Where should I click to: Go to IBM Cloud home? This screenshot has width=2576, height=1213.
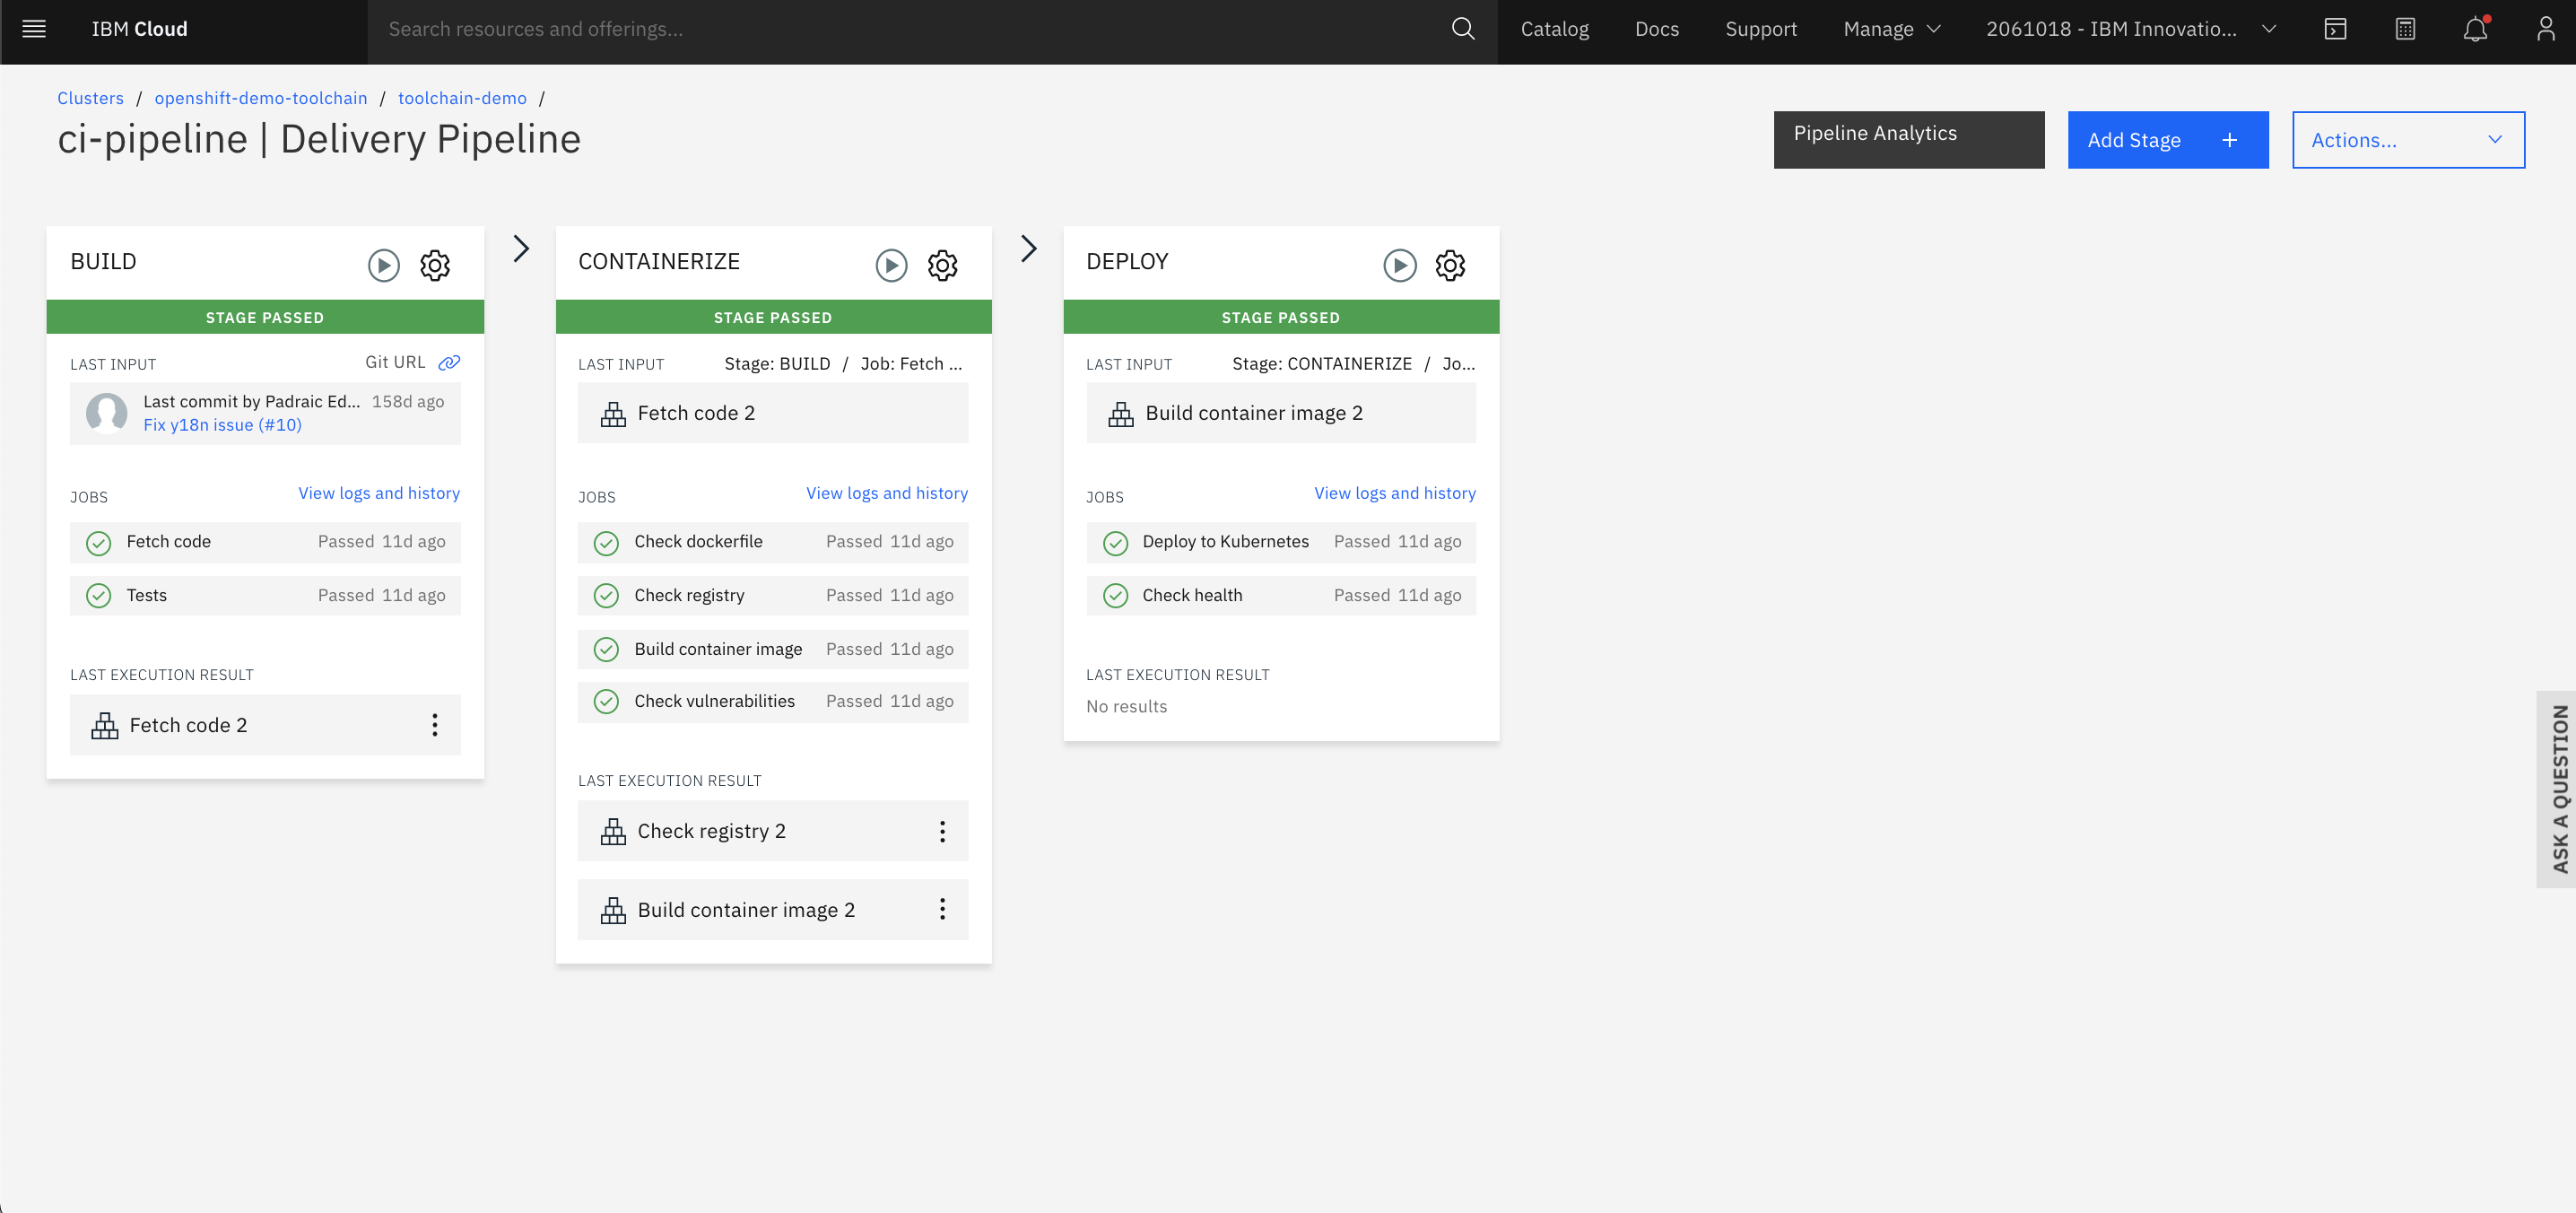click(139, 29)
